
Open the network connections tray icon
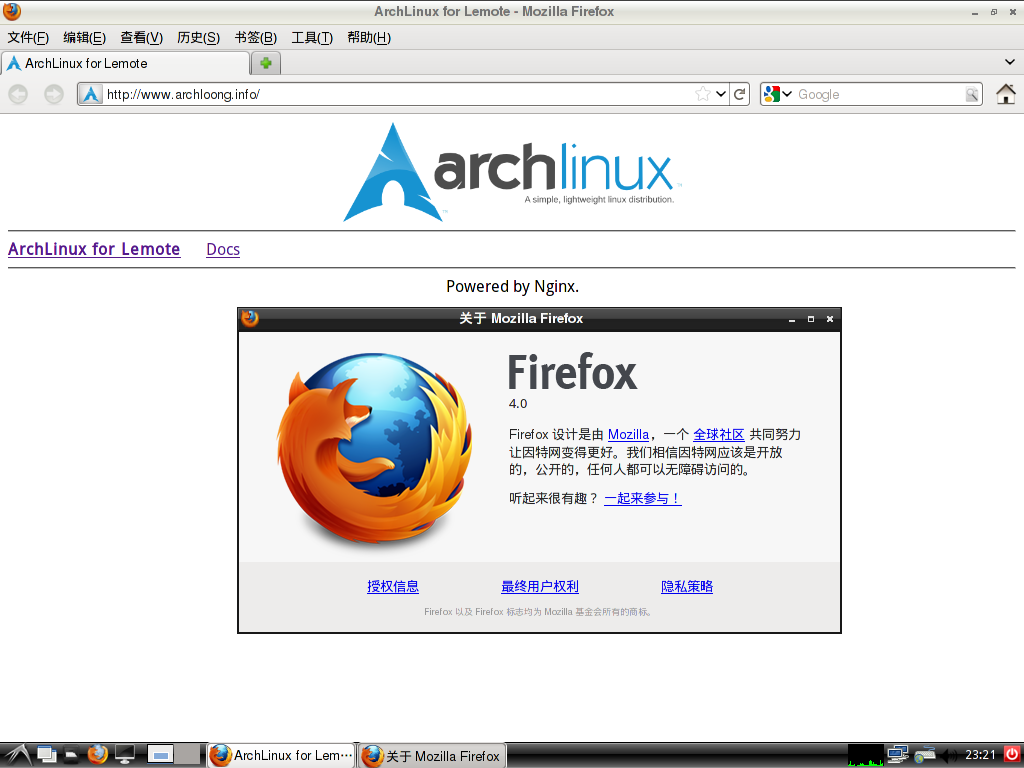pos(898,755)
